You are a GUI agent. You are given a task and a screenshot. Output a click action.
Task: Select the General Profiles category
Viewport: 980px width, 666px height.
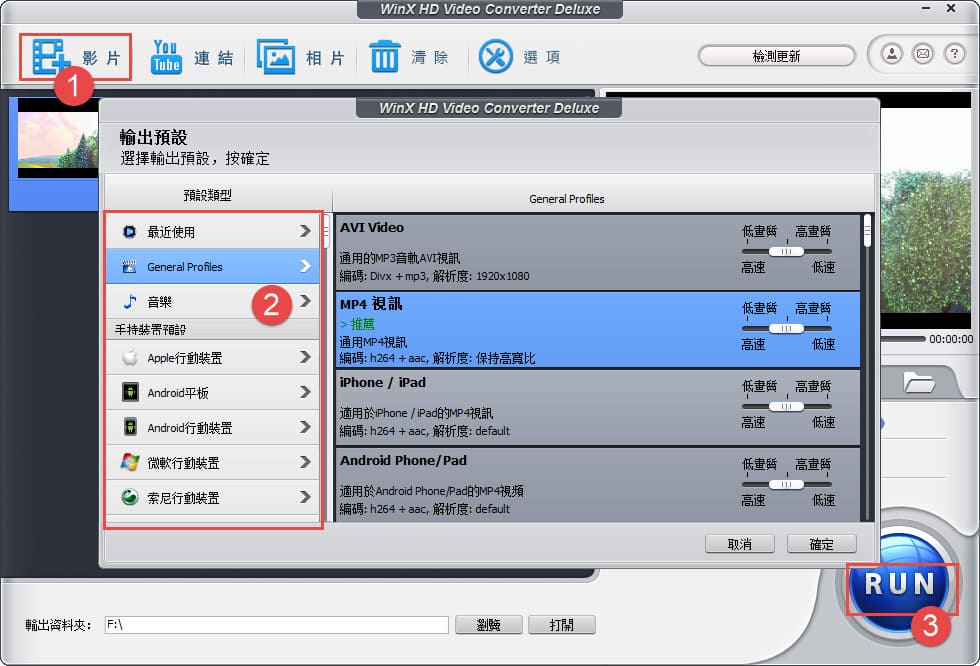[212, 267]
